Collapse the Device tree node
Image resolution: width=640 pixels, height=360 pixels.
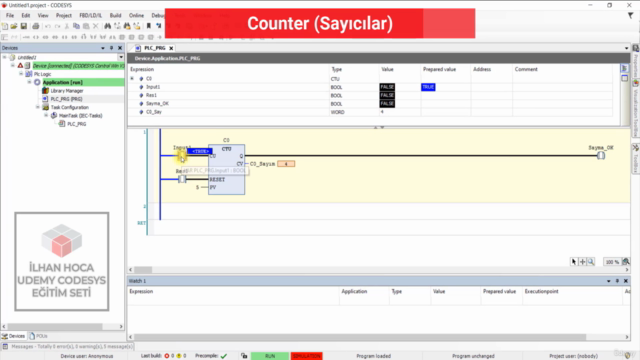click(13, 65)
